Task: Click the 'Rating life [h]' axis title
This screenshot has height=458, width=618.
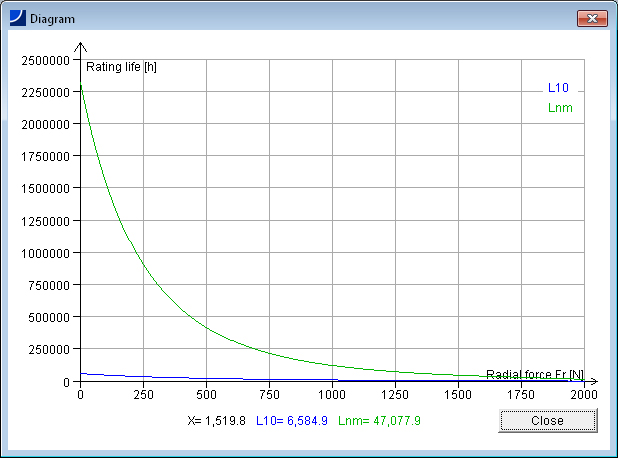Action: click(121, 67)
